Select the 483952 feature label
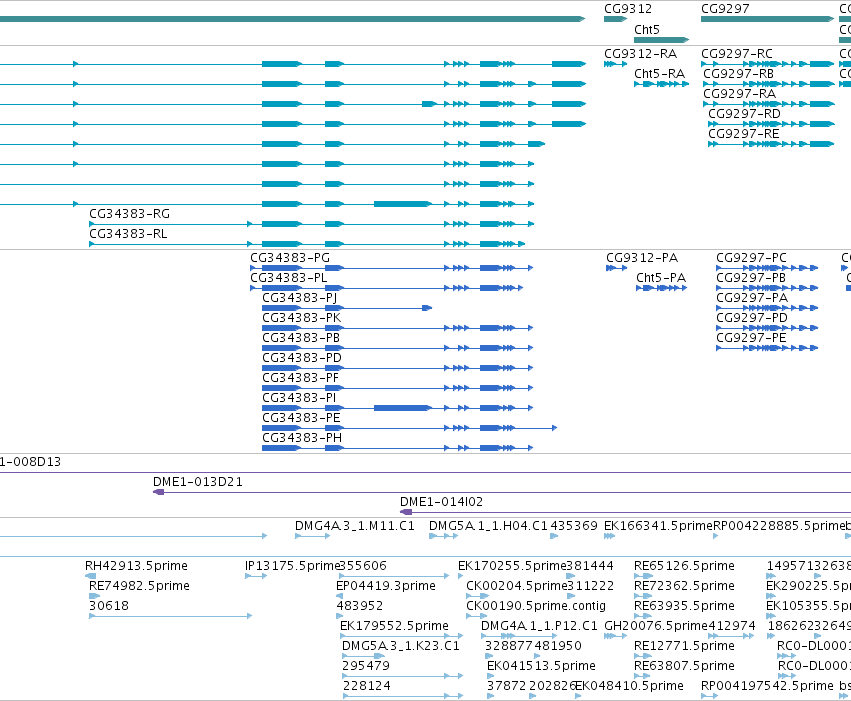The image size is (851, 701). (360, 606)
